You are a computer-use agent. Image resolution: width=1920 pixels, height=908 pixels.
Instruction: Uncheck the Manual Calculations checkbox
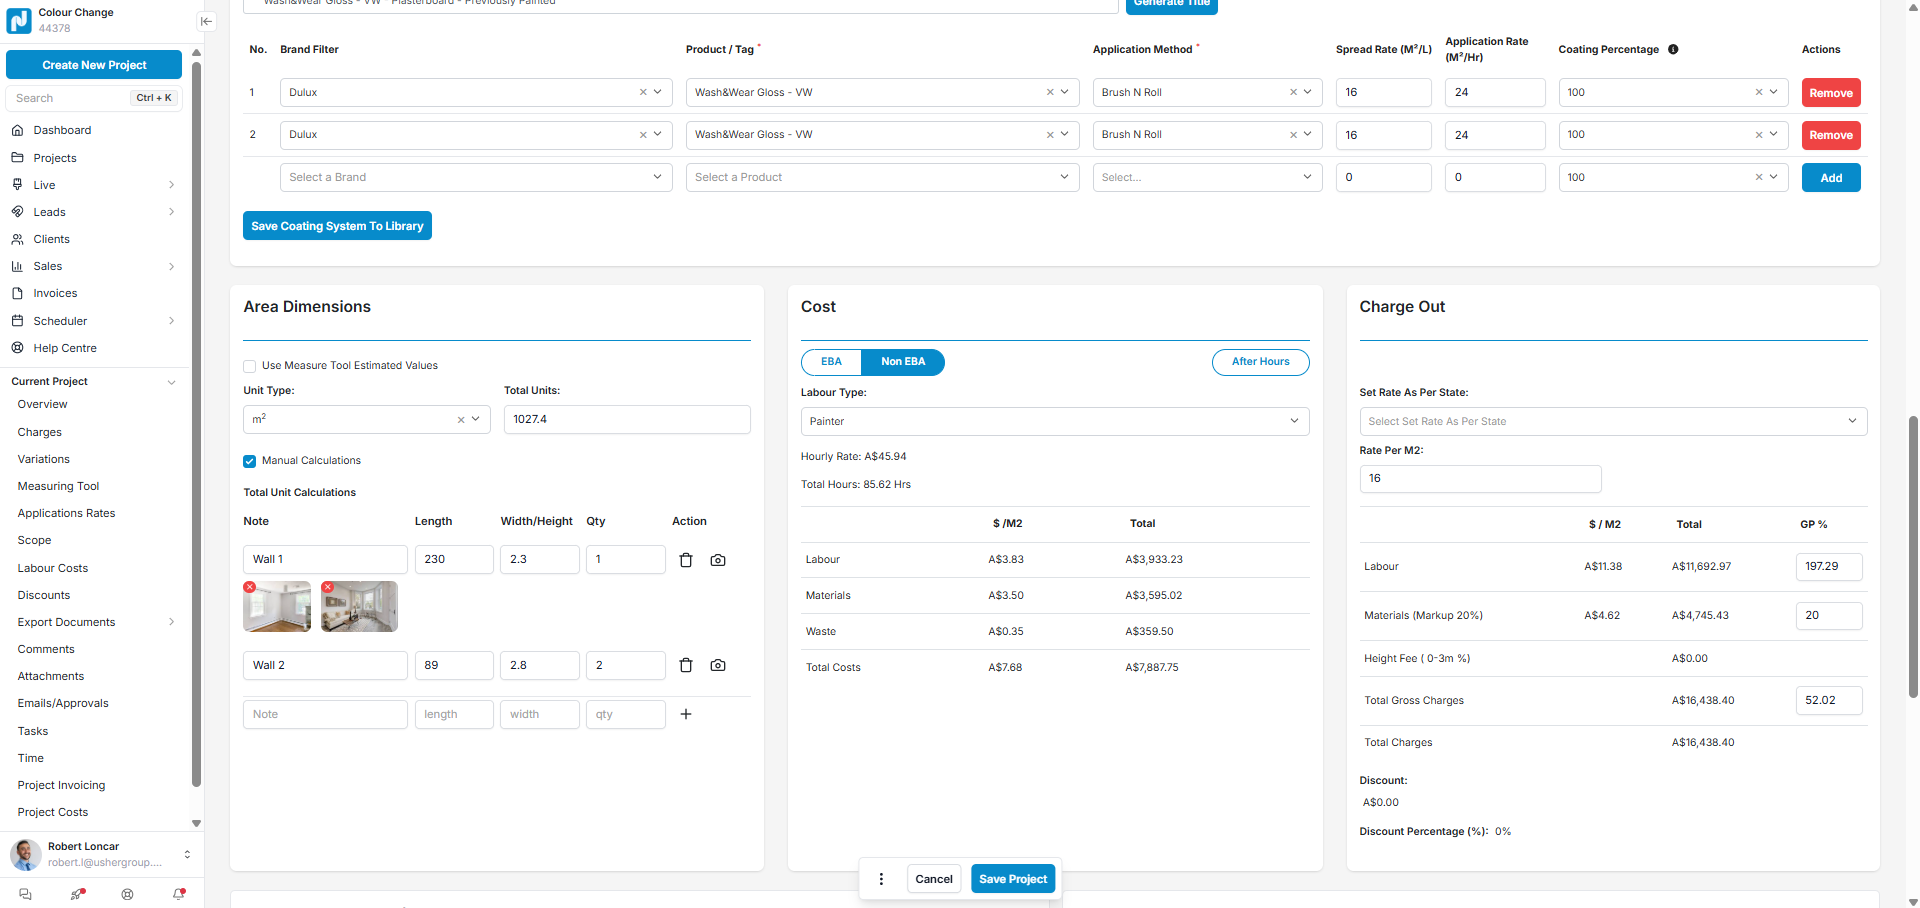coord(250,461)
